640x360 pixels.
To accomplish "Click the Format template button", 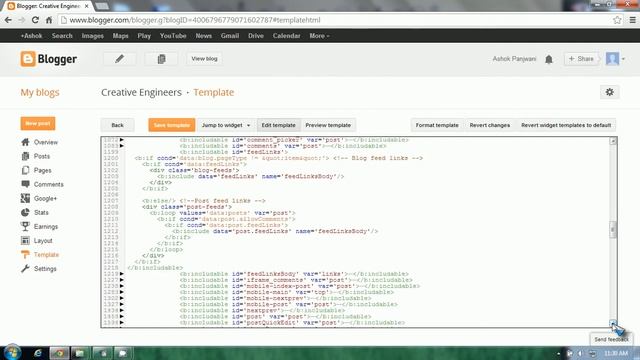I will [437, 125].
